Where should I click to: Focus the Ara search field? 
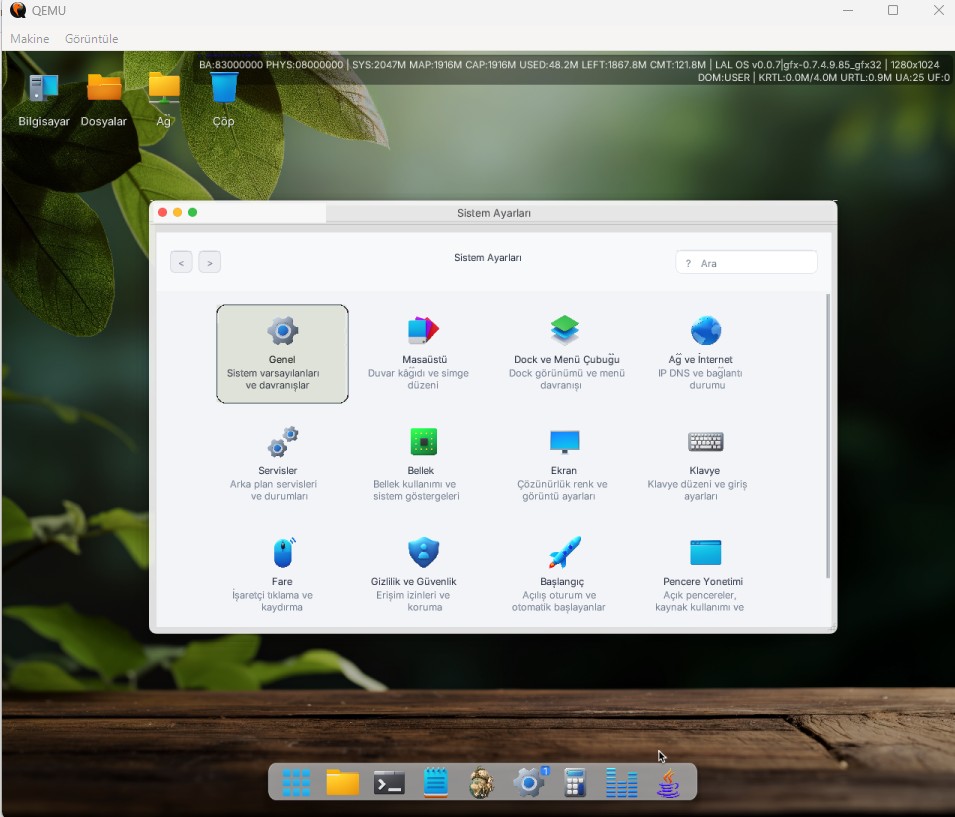[746, 263]
